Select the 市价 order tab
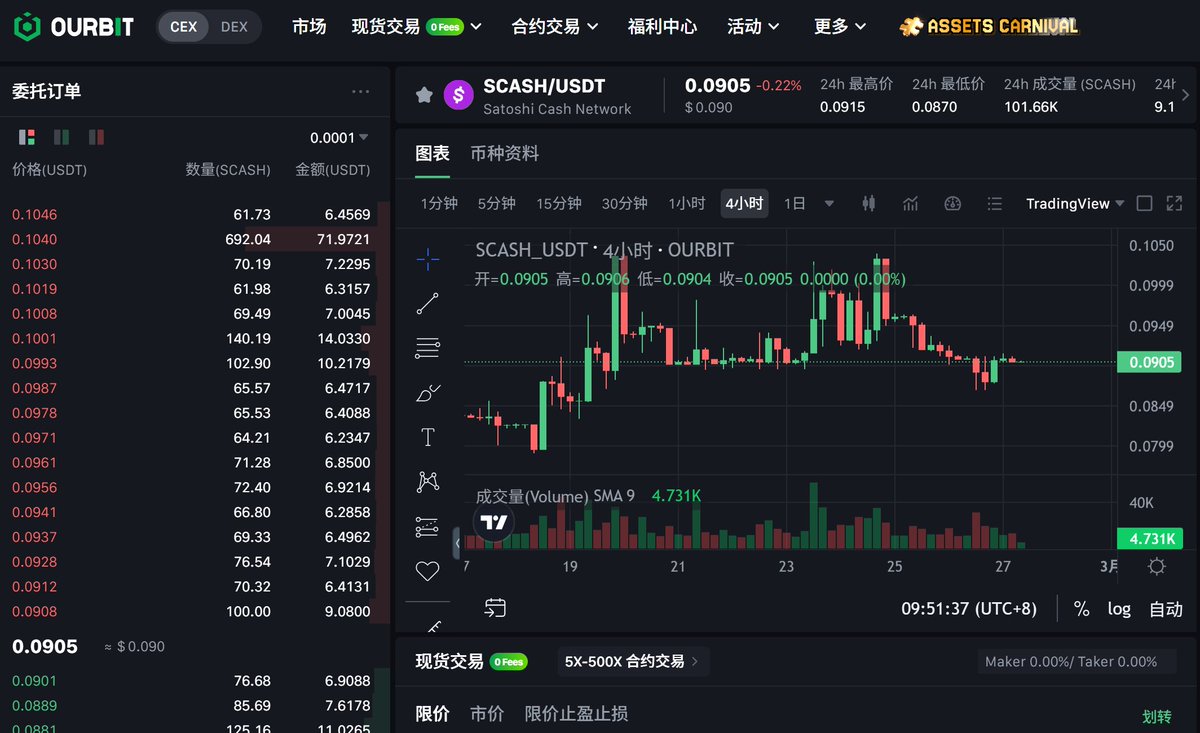This screenshot has height=733, width=1200. click(x=487, y=714)
